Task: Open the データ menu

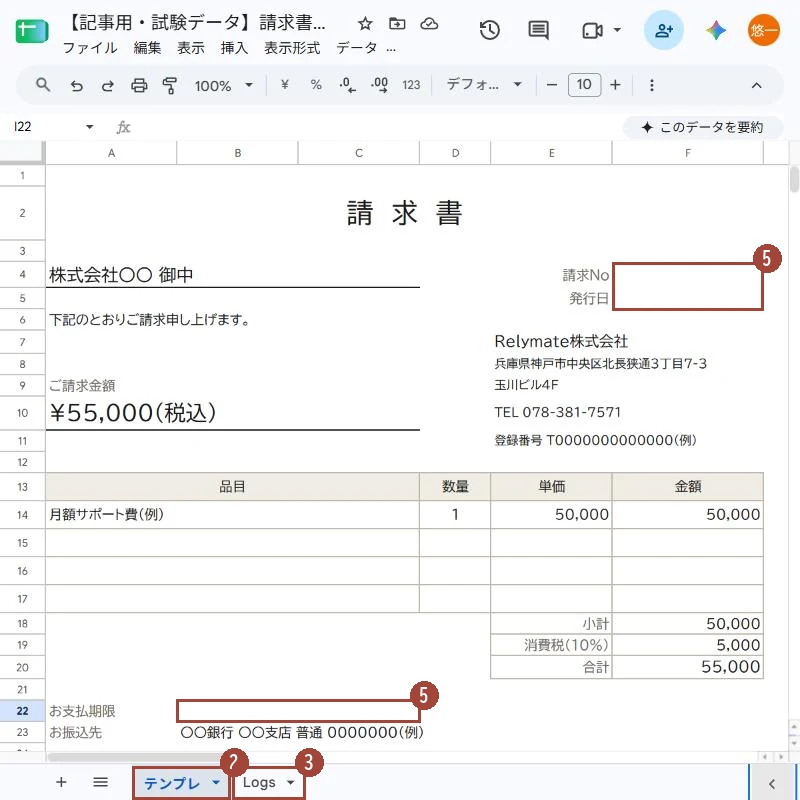Action: pyautogui.click(x=357, y=48)
